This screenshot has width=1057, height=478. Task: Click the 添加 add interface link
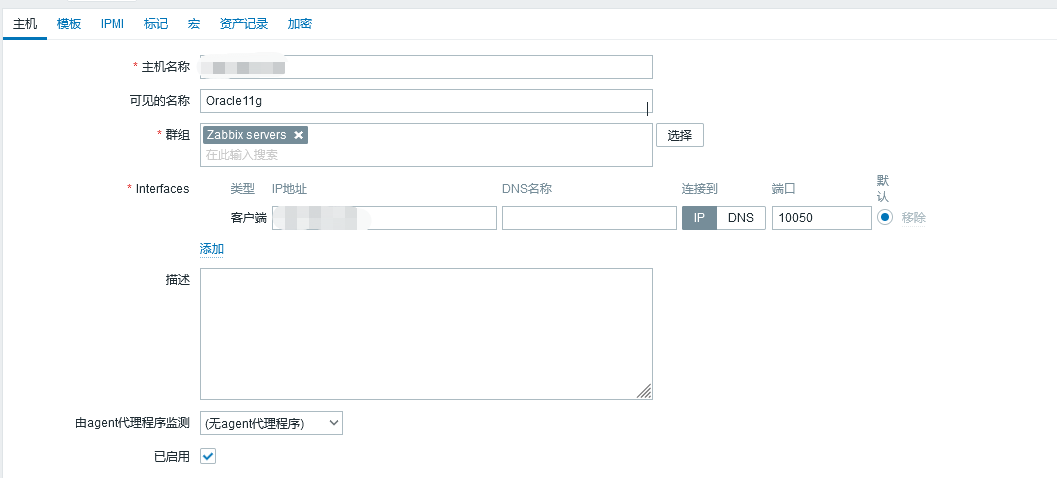(212, 249)
